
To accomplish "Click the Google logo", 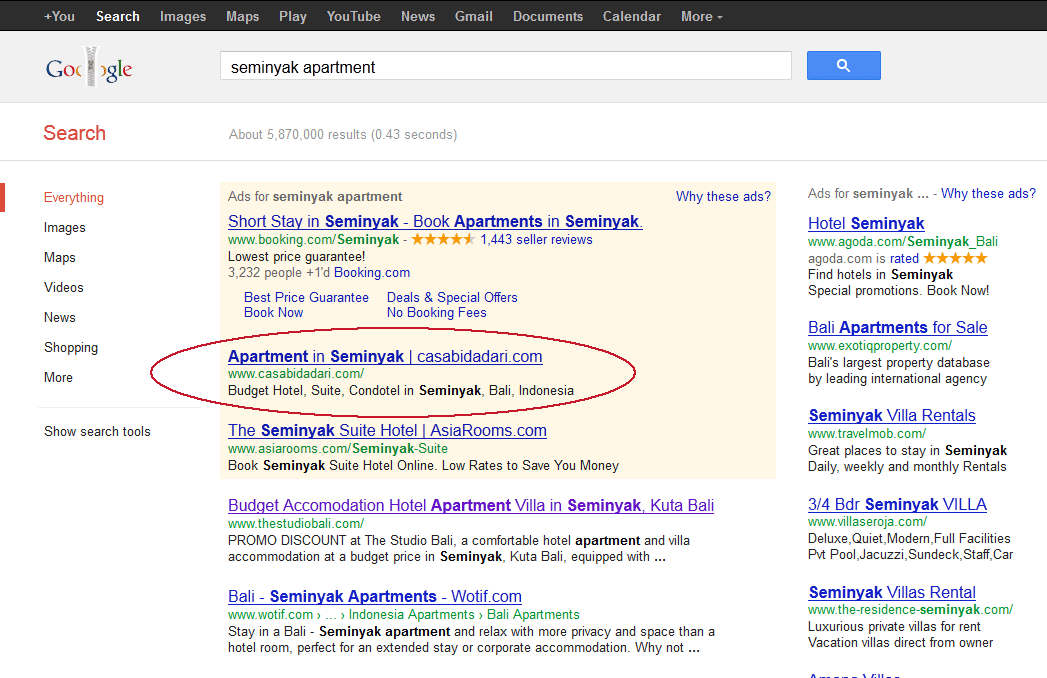I will (89, 68).
